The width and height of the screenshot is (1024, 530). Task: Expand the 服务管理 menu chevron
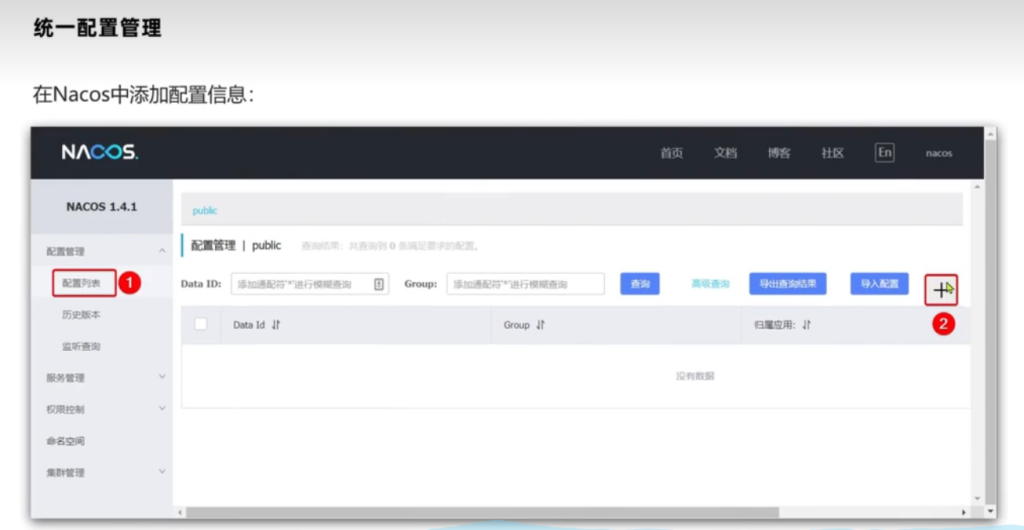pyautogui.click(x=162, y=377)
